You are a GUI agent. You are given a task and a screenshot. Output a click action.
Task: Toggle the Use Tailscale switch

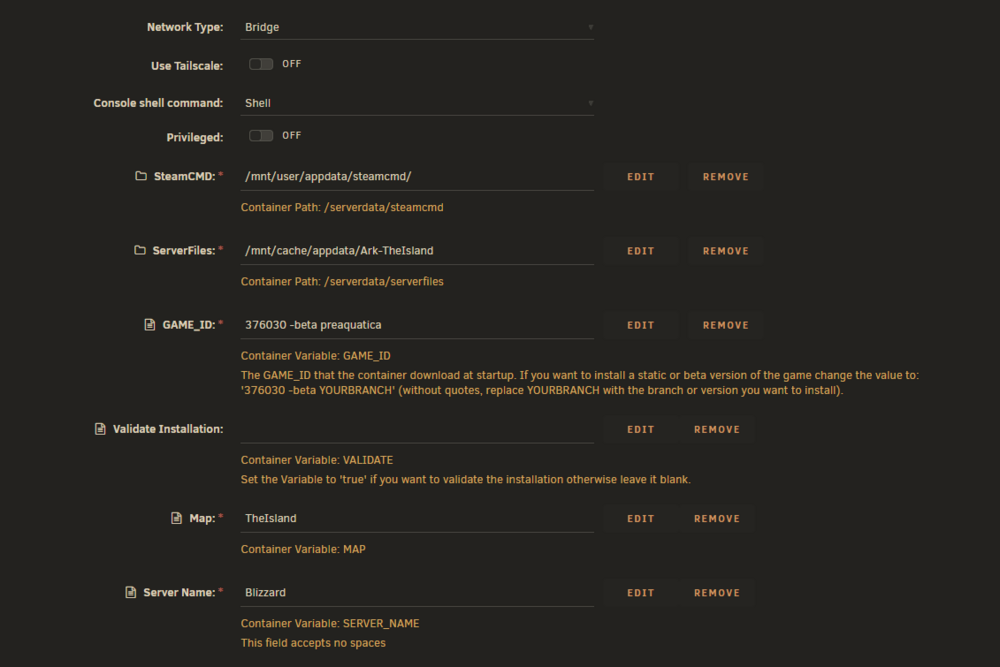(261, 64)
